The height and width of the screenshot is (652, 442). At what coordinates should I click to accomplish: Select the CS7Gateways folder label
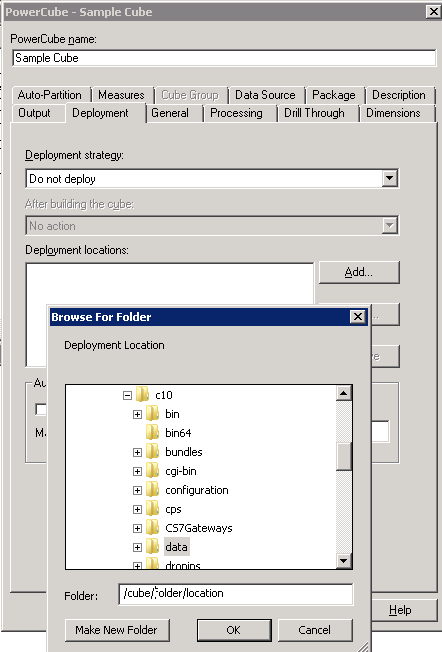(x=199, y=528)
